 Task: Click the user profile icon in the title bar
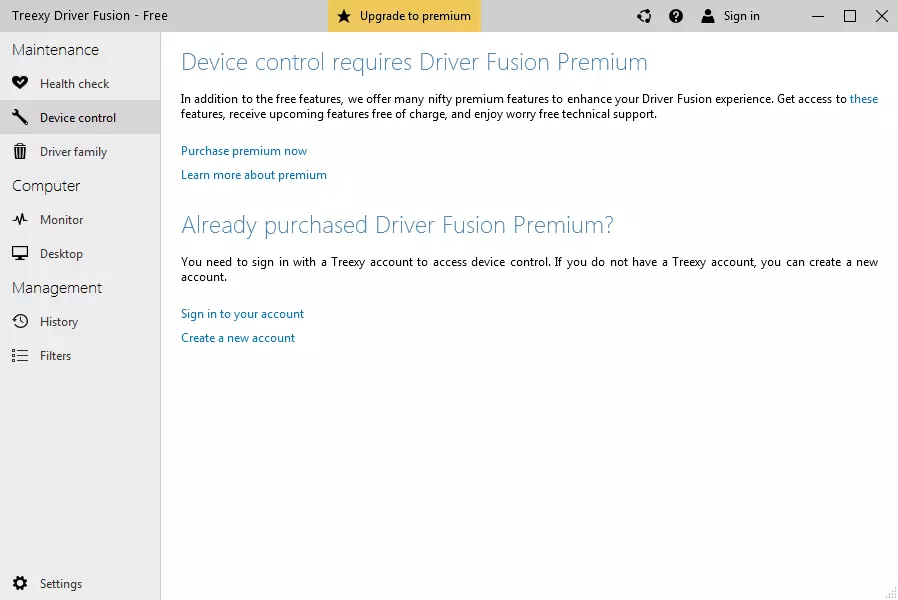coord(708,16)
